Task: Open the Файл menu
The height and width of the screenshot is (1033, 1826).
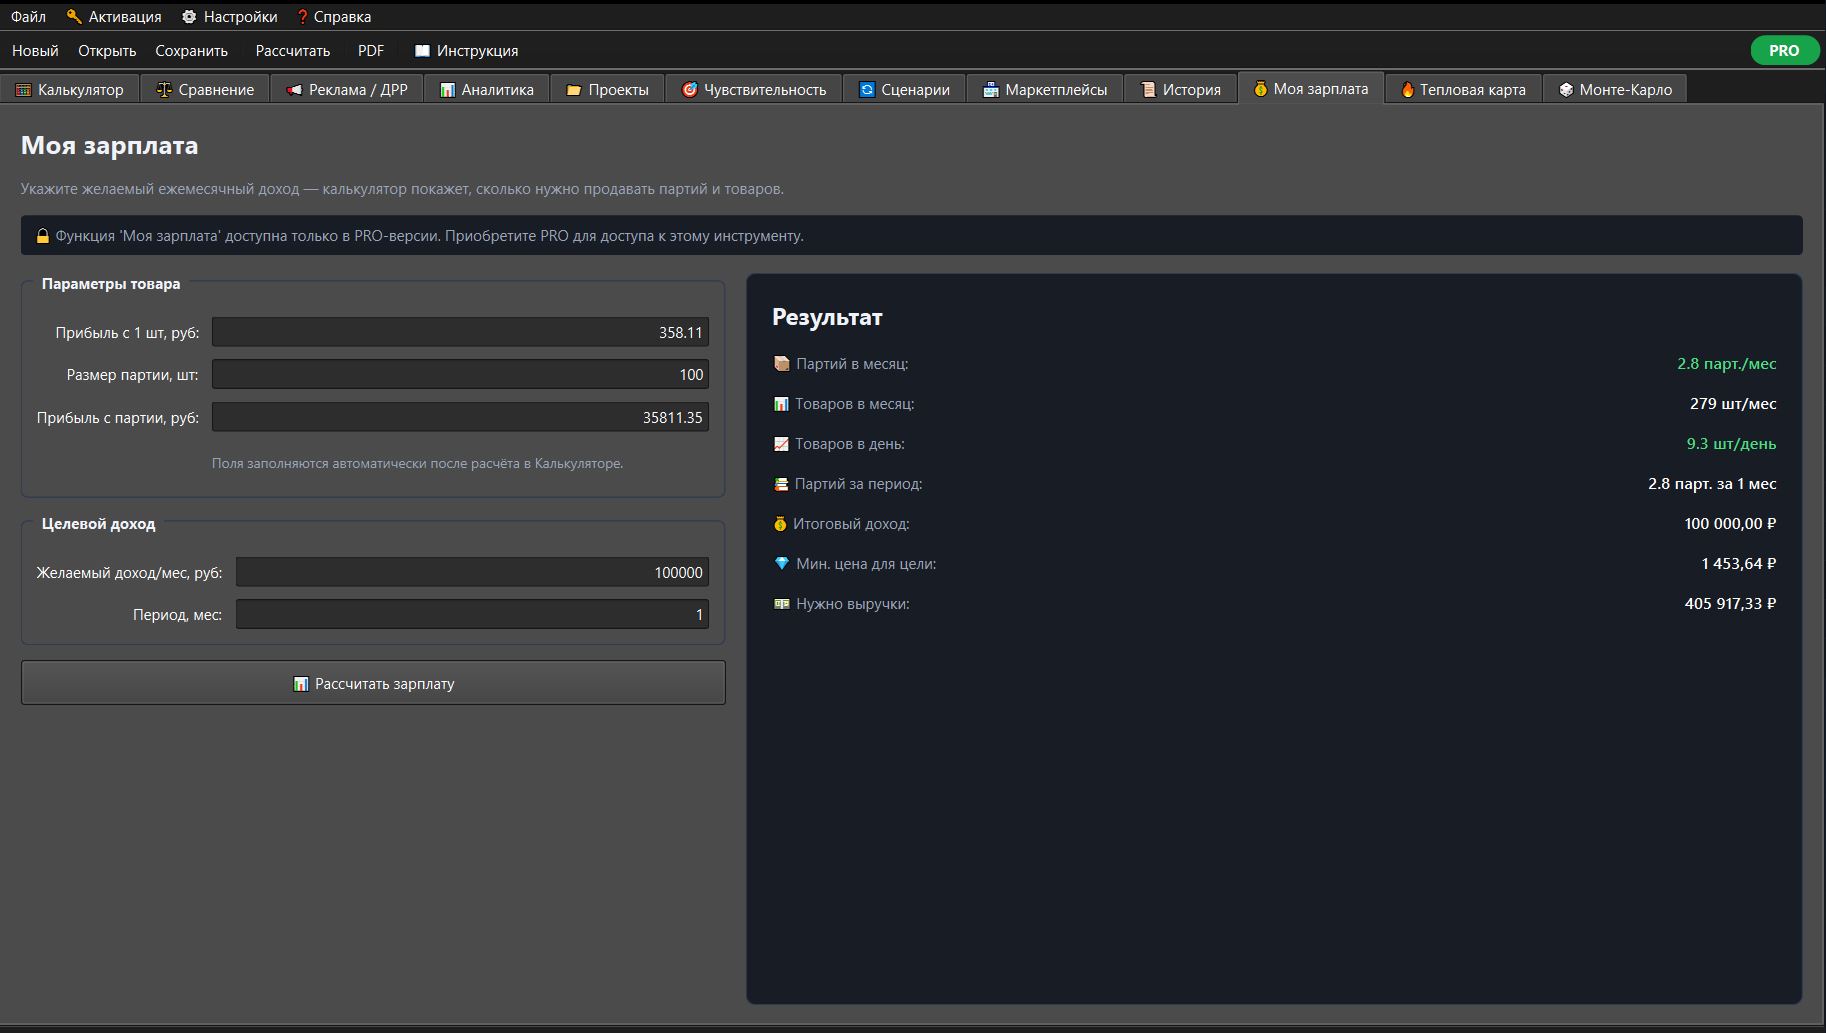Action: 29,16
